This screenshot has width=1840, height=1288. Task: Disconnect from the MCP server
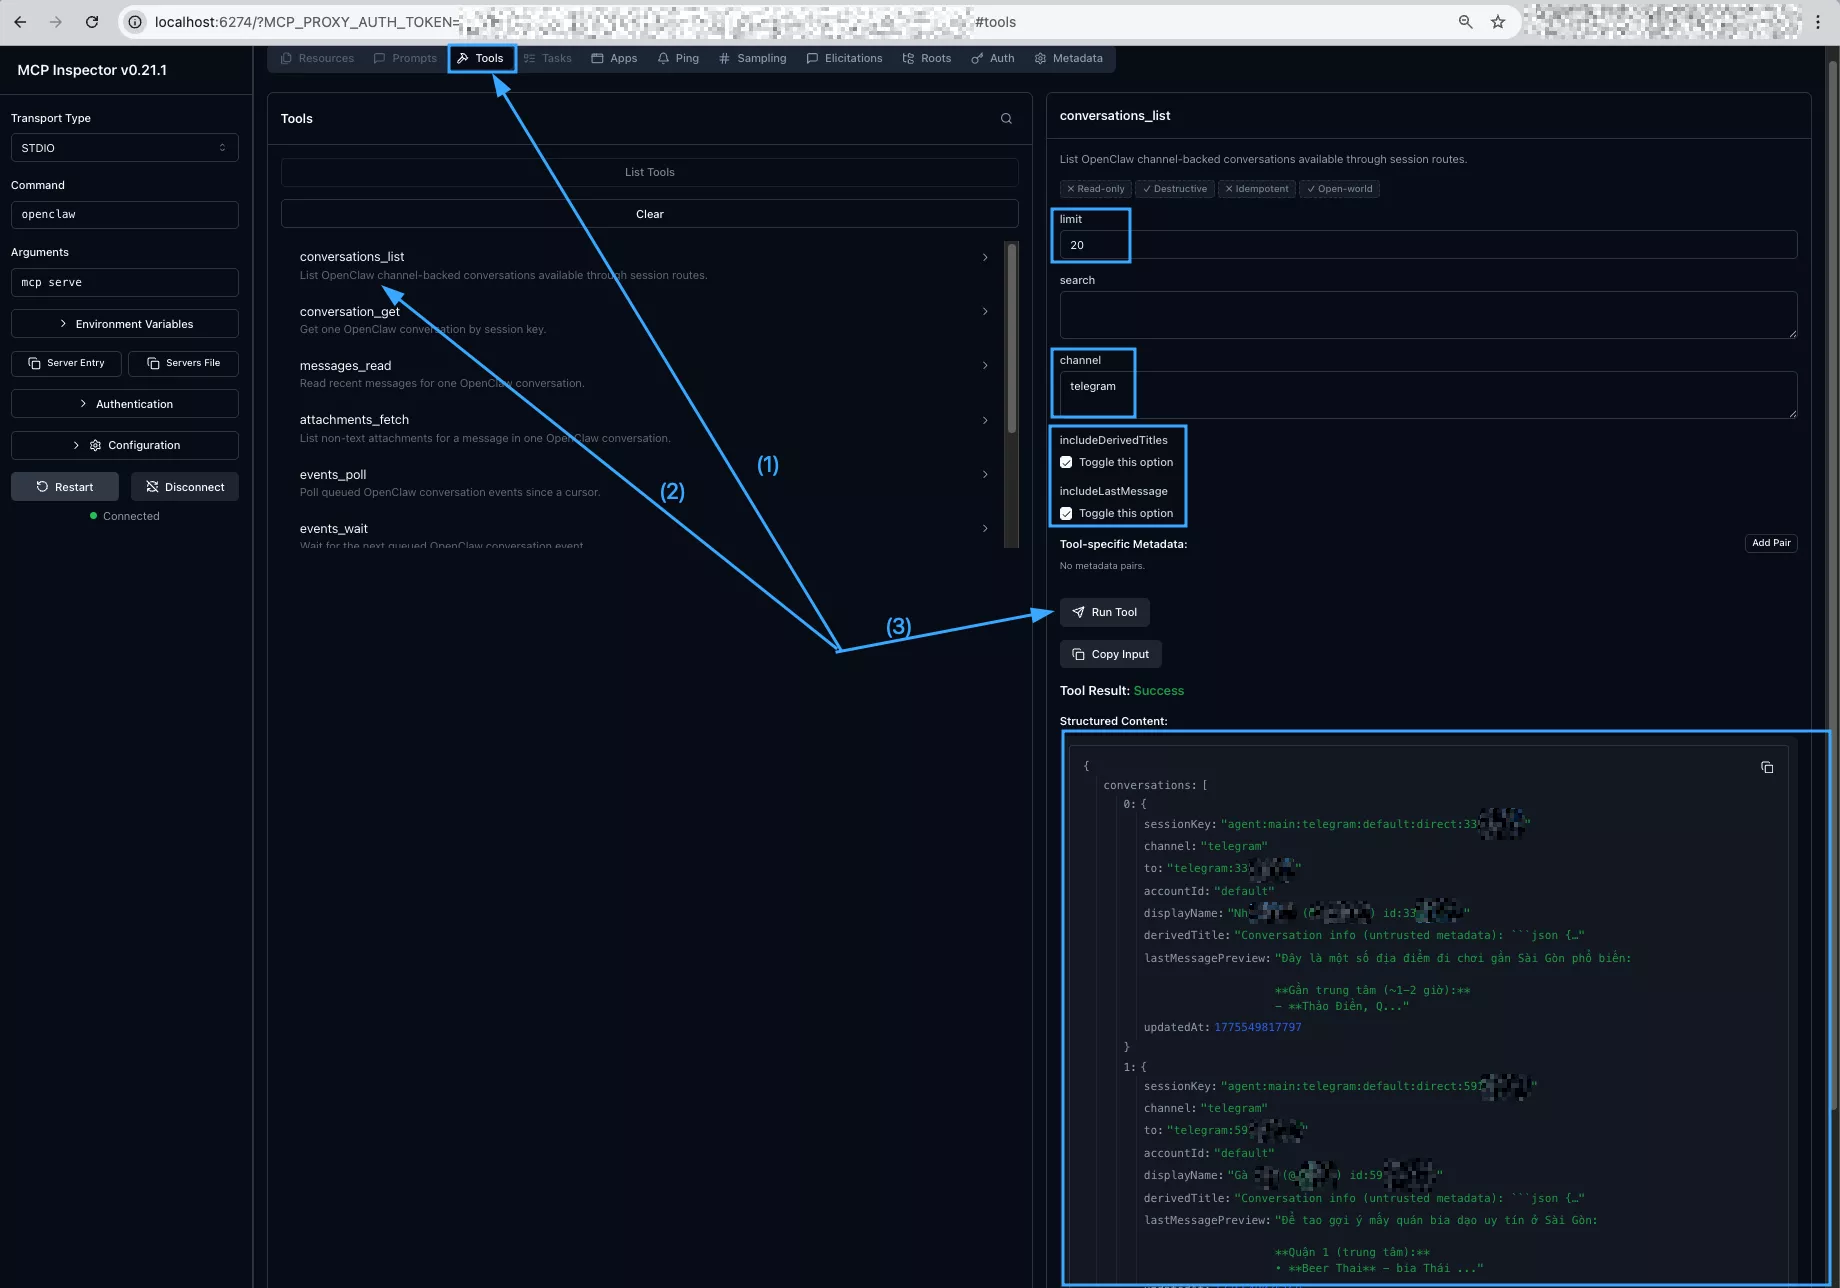185,487
